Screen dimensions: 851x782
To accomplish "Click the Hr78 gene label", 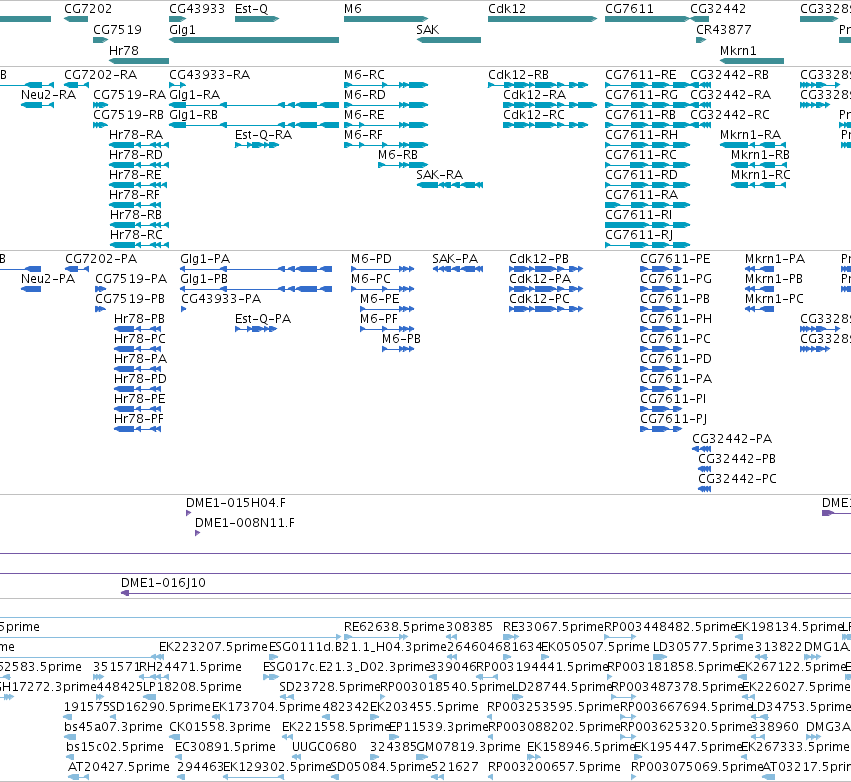I will point(124,50).
